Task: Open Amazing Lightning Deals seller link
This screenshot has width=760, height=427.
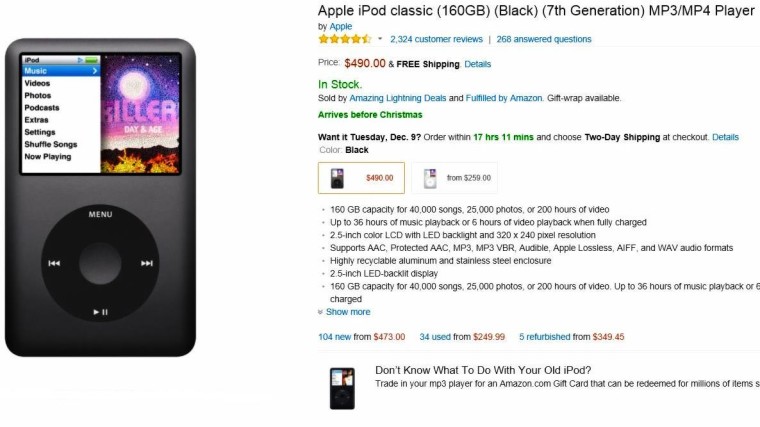Action: click(397, 98)
